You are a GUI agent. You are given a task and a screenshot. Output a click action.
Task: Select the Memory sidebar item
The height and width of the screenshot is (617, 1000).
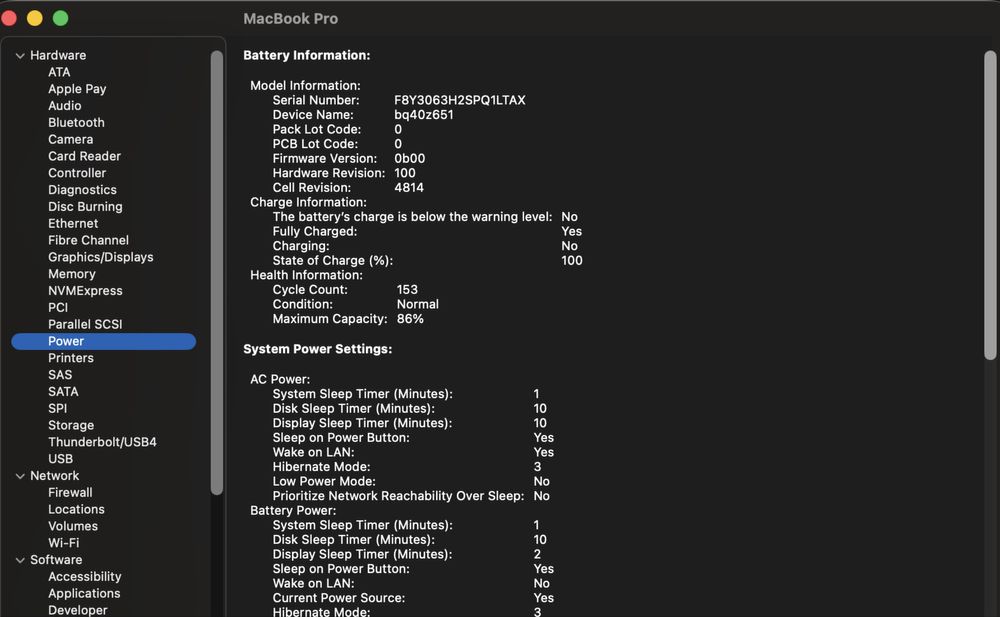(72, 274)
